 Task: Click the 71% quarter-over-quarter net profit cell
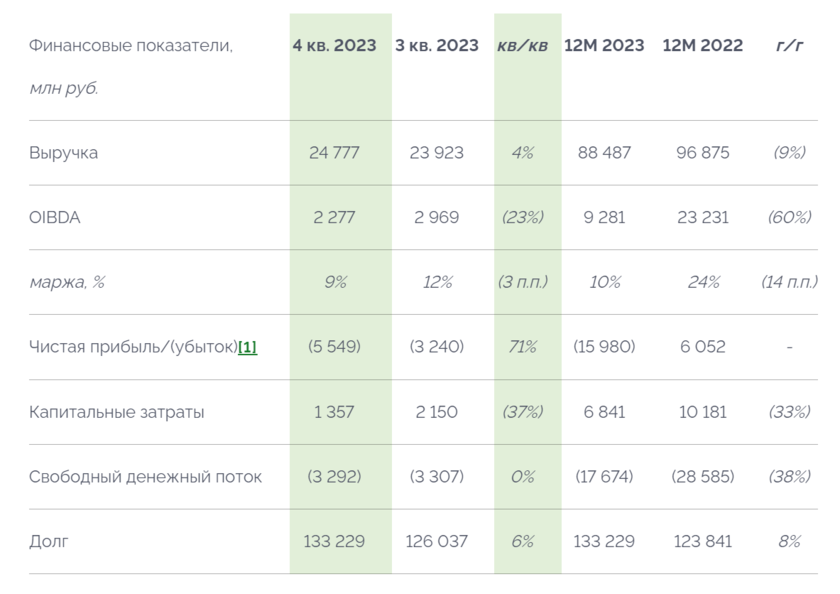[x=522, y=347]
